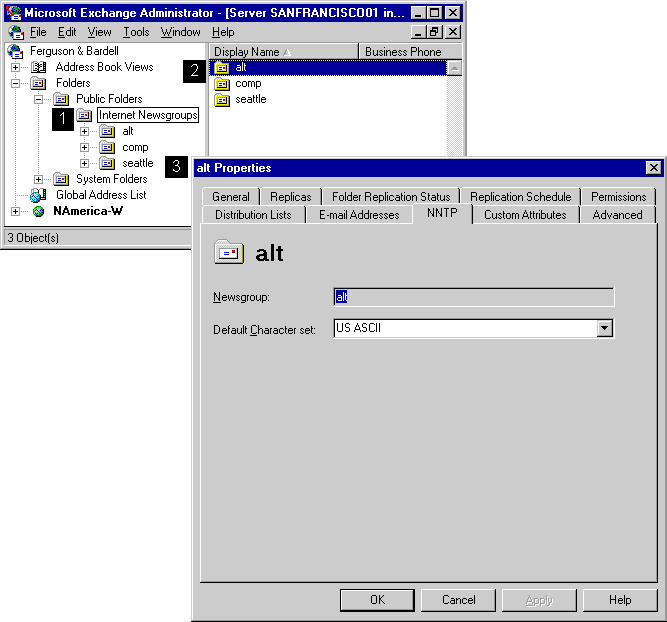Viewport: 667px width, 622px height.
Task: Collapse the Public Folders node
Action: (x=38, y=100)
